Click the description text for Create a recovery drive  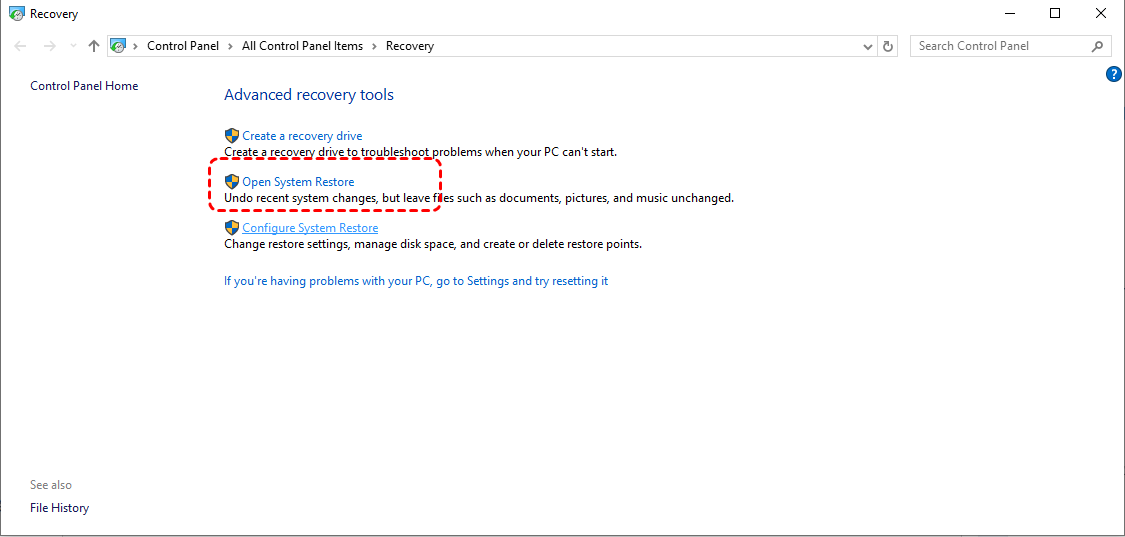[420, 152]
